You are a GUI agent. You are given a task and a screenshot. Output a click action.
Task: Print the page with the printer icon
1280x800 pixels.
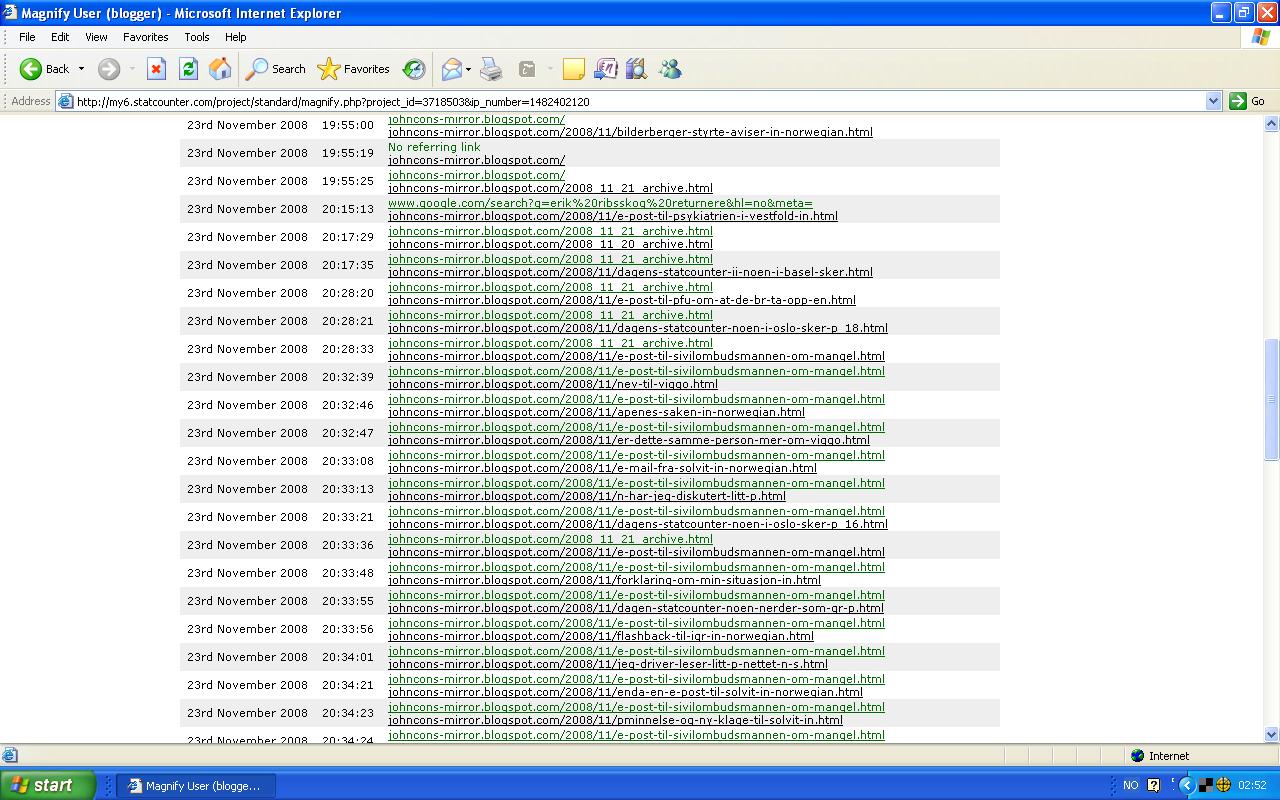click(x=491, y=69)
